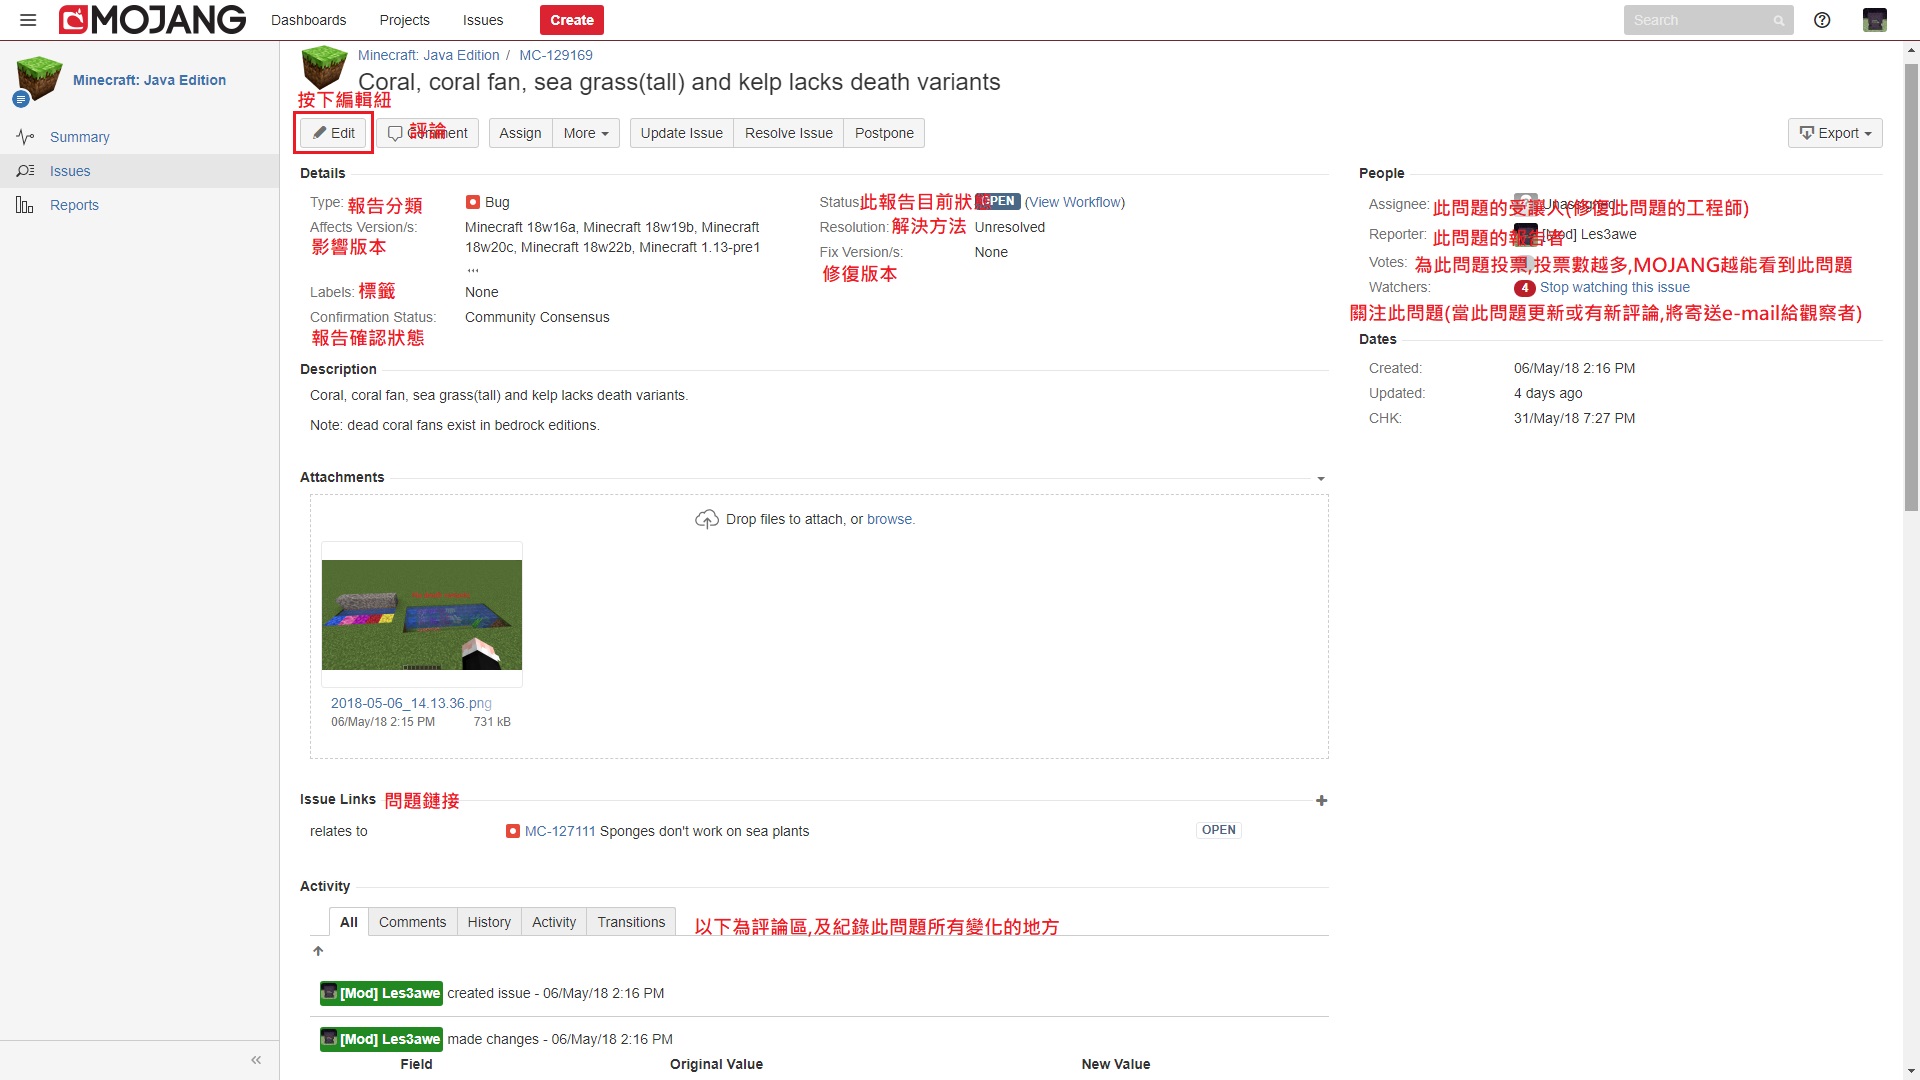Click the Edit pencil icon
Viewport: 1920px width, 1080px height.
coord(320,133)
